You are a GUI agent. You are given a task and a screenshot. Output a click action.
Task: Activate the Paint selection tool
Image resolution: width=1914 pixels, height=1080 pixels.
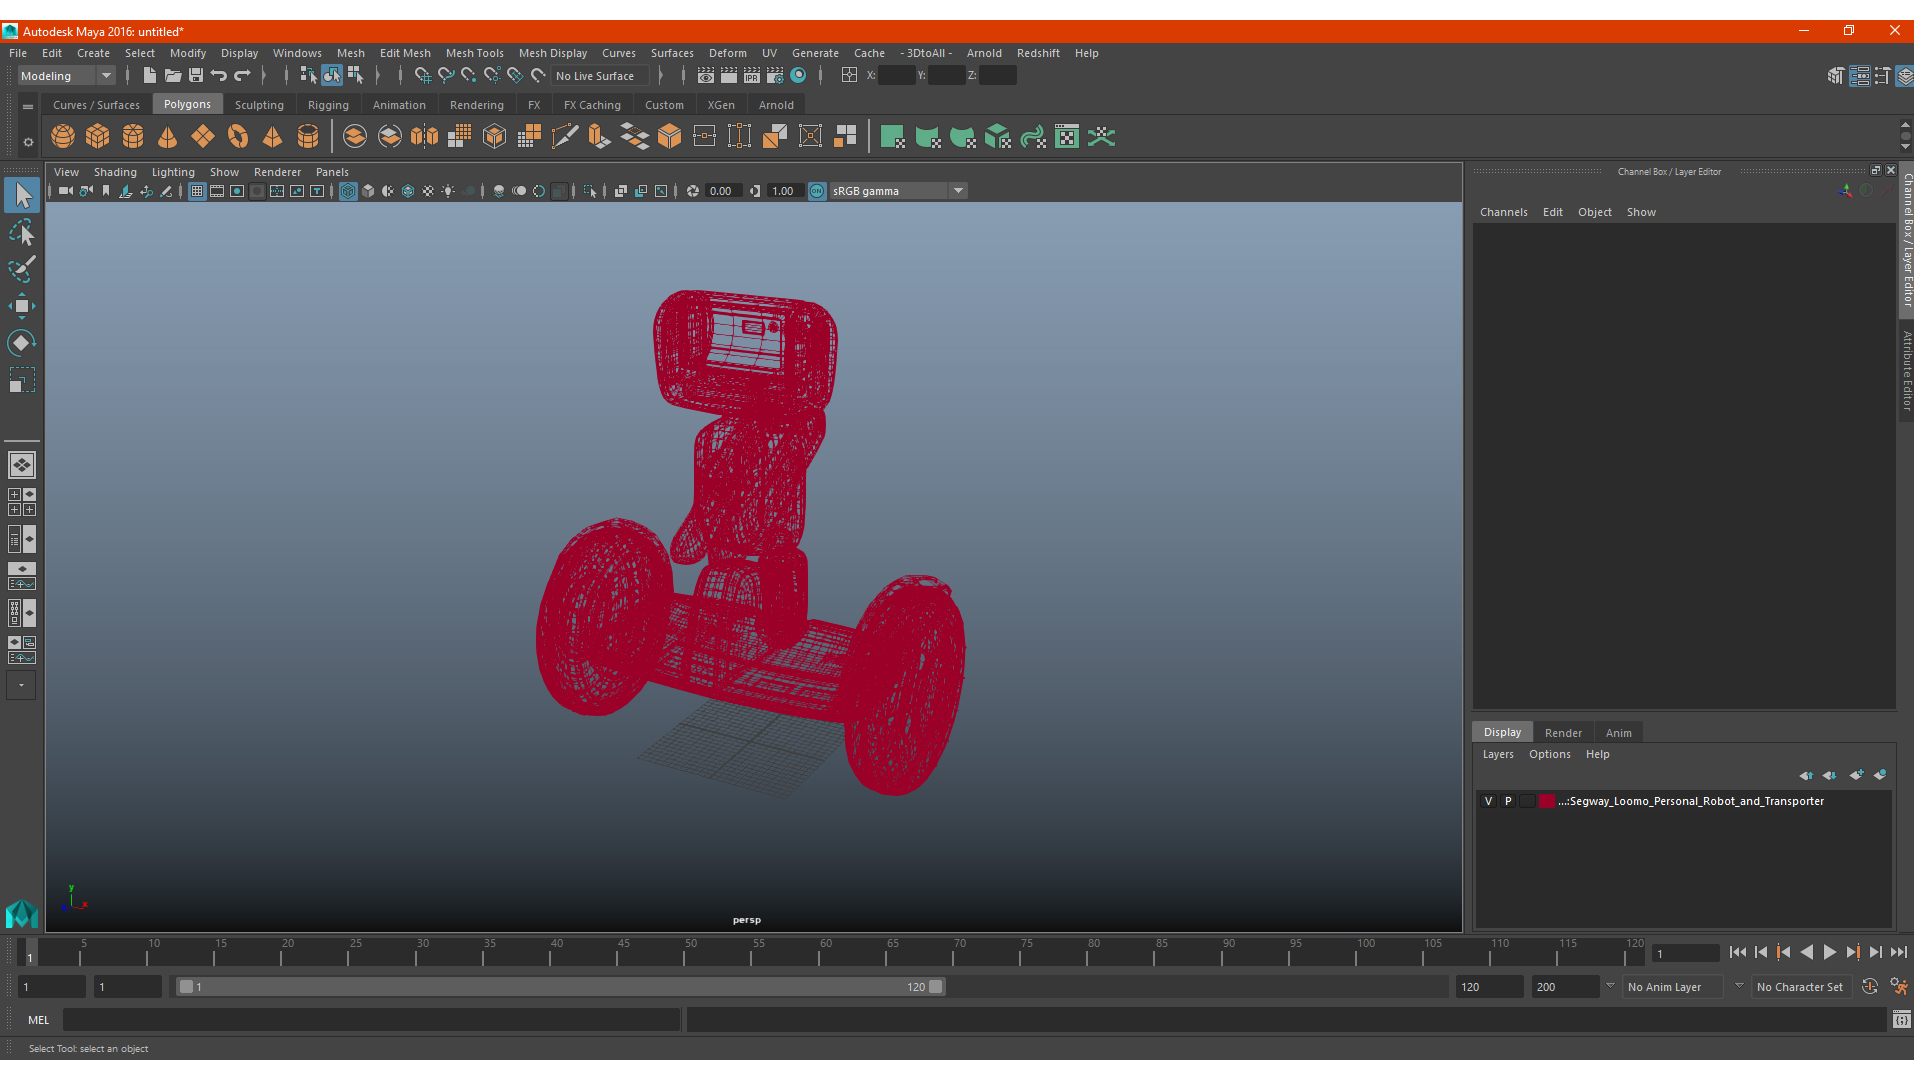[x=22, y=269]
